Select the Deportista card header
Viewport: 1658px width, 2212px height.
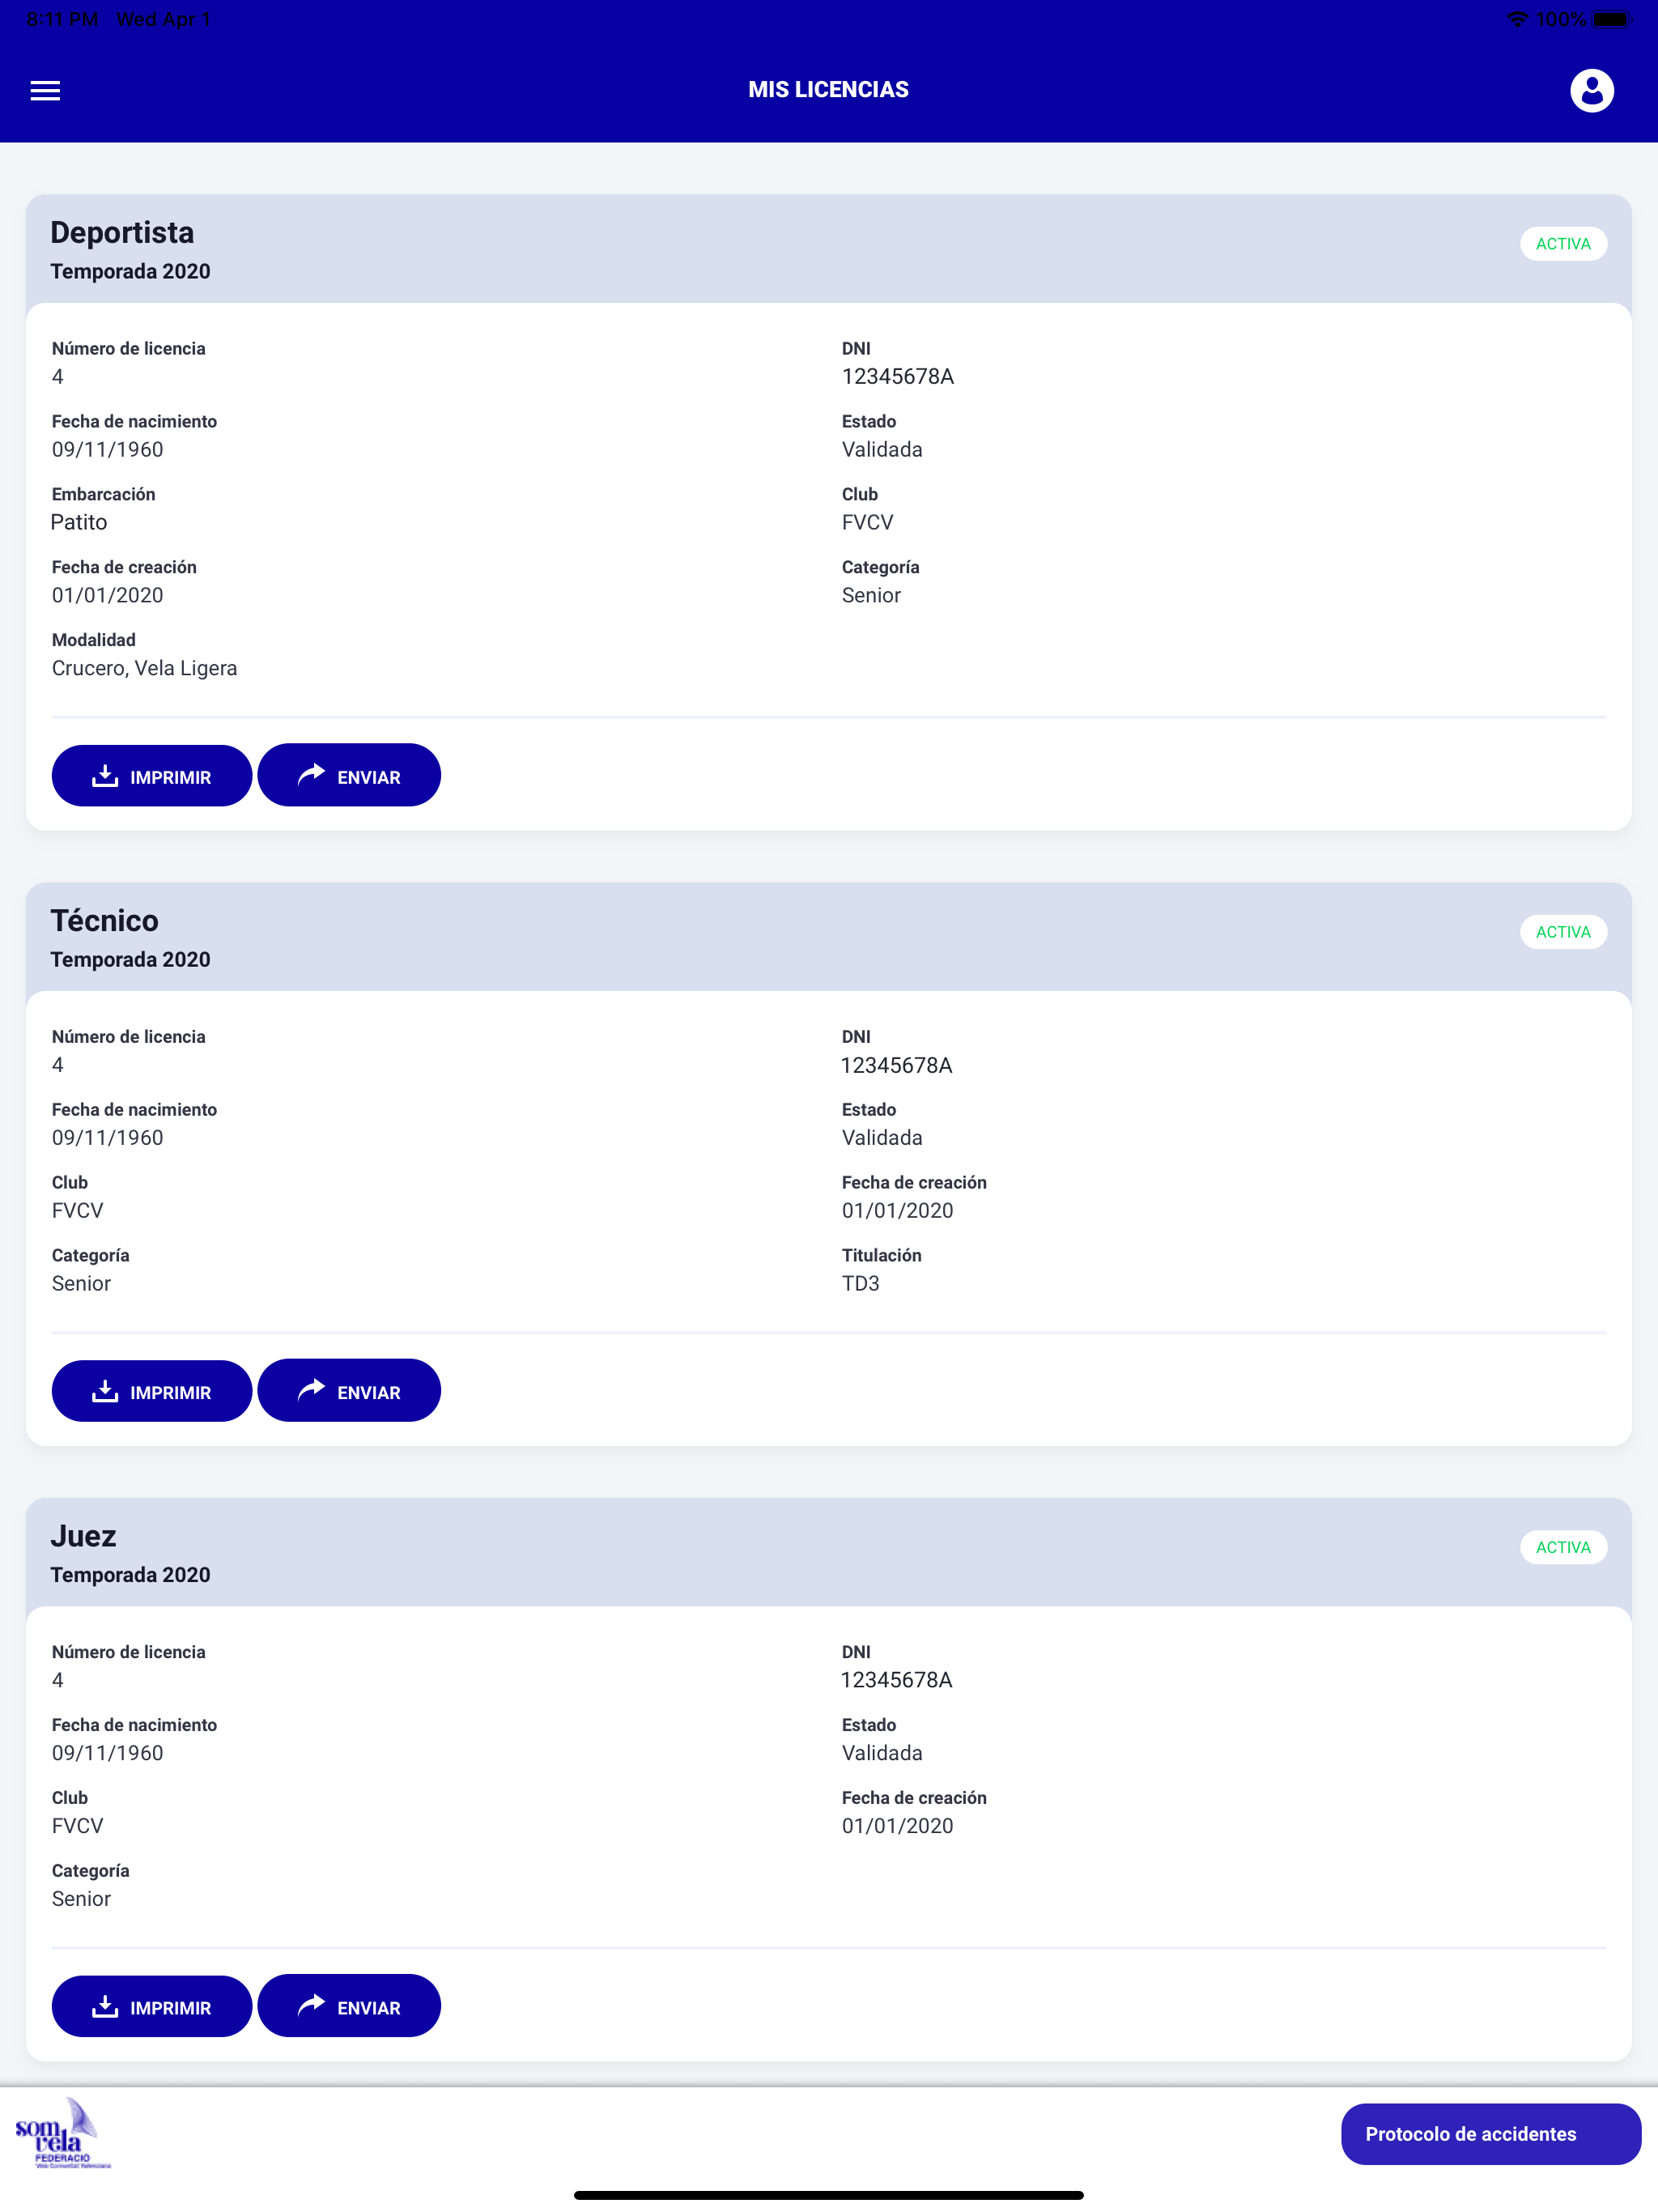828,249
